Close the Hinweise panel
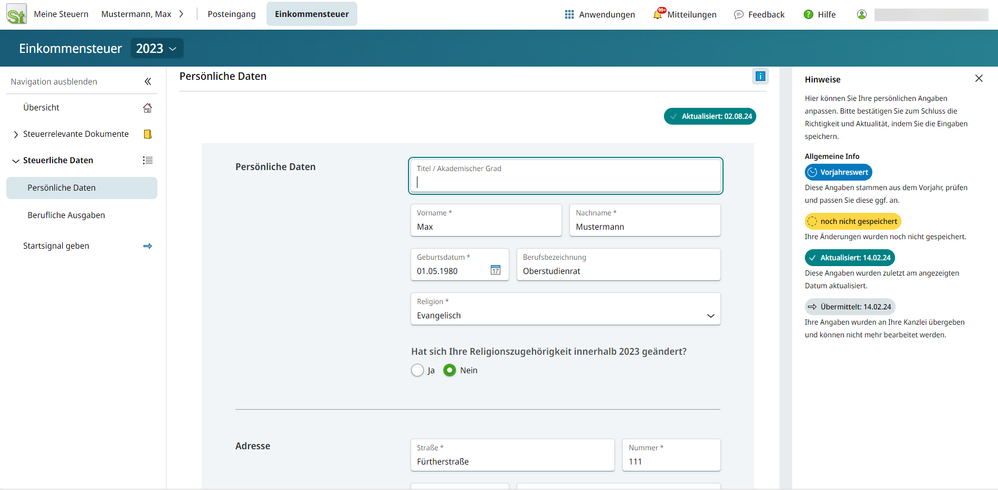The image size is (998, 490). tap(978, 78)
